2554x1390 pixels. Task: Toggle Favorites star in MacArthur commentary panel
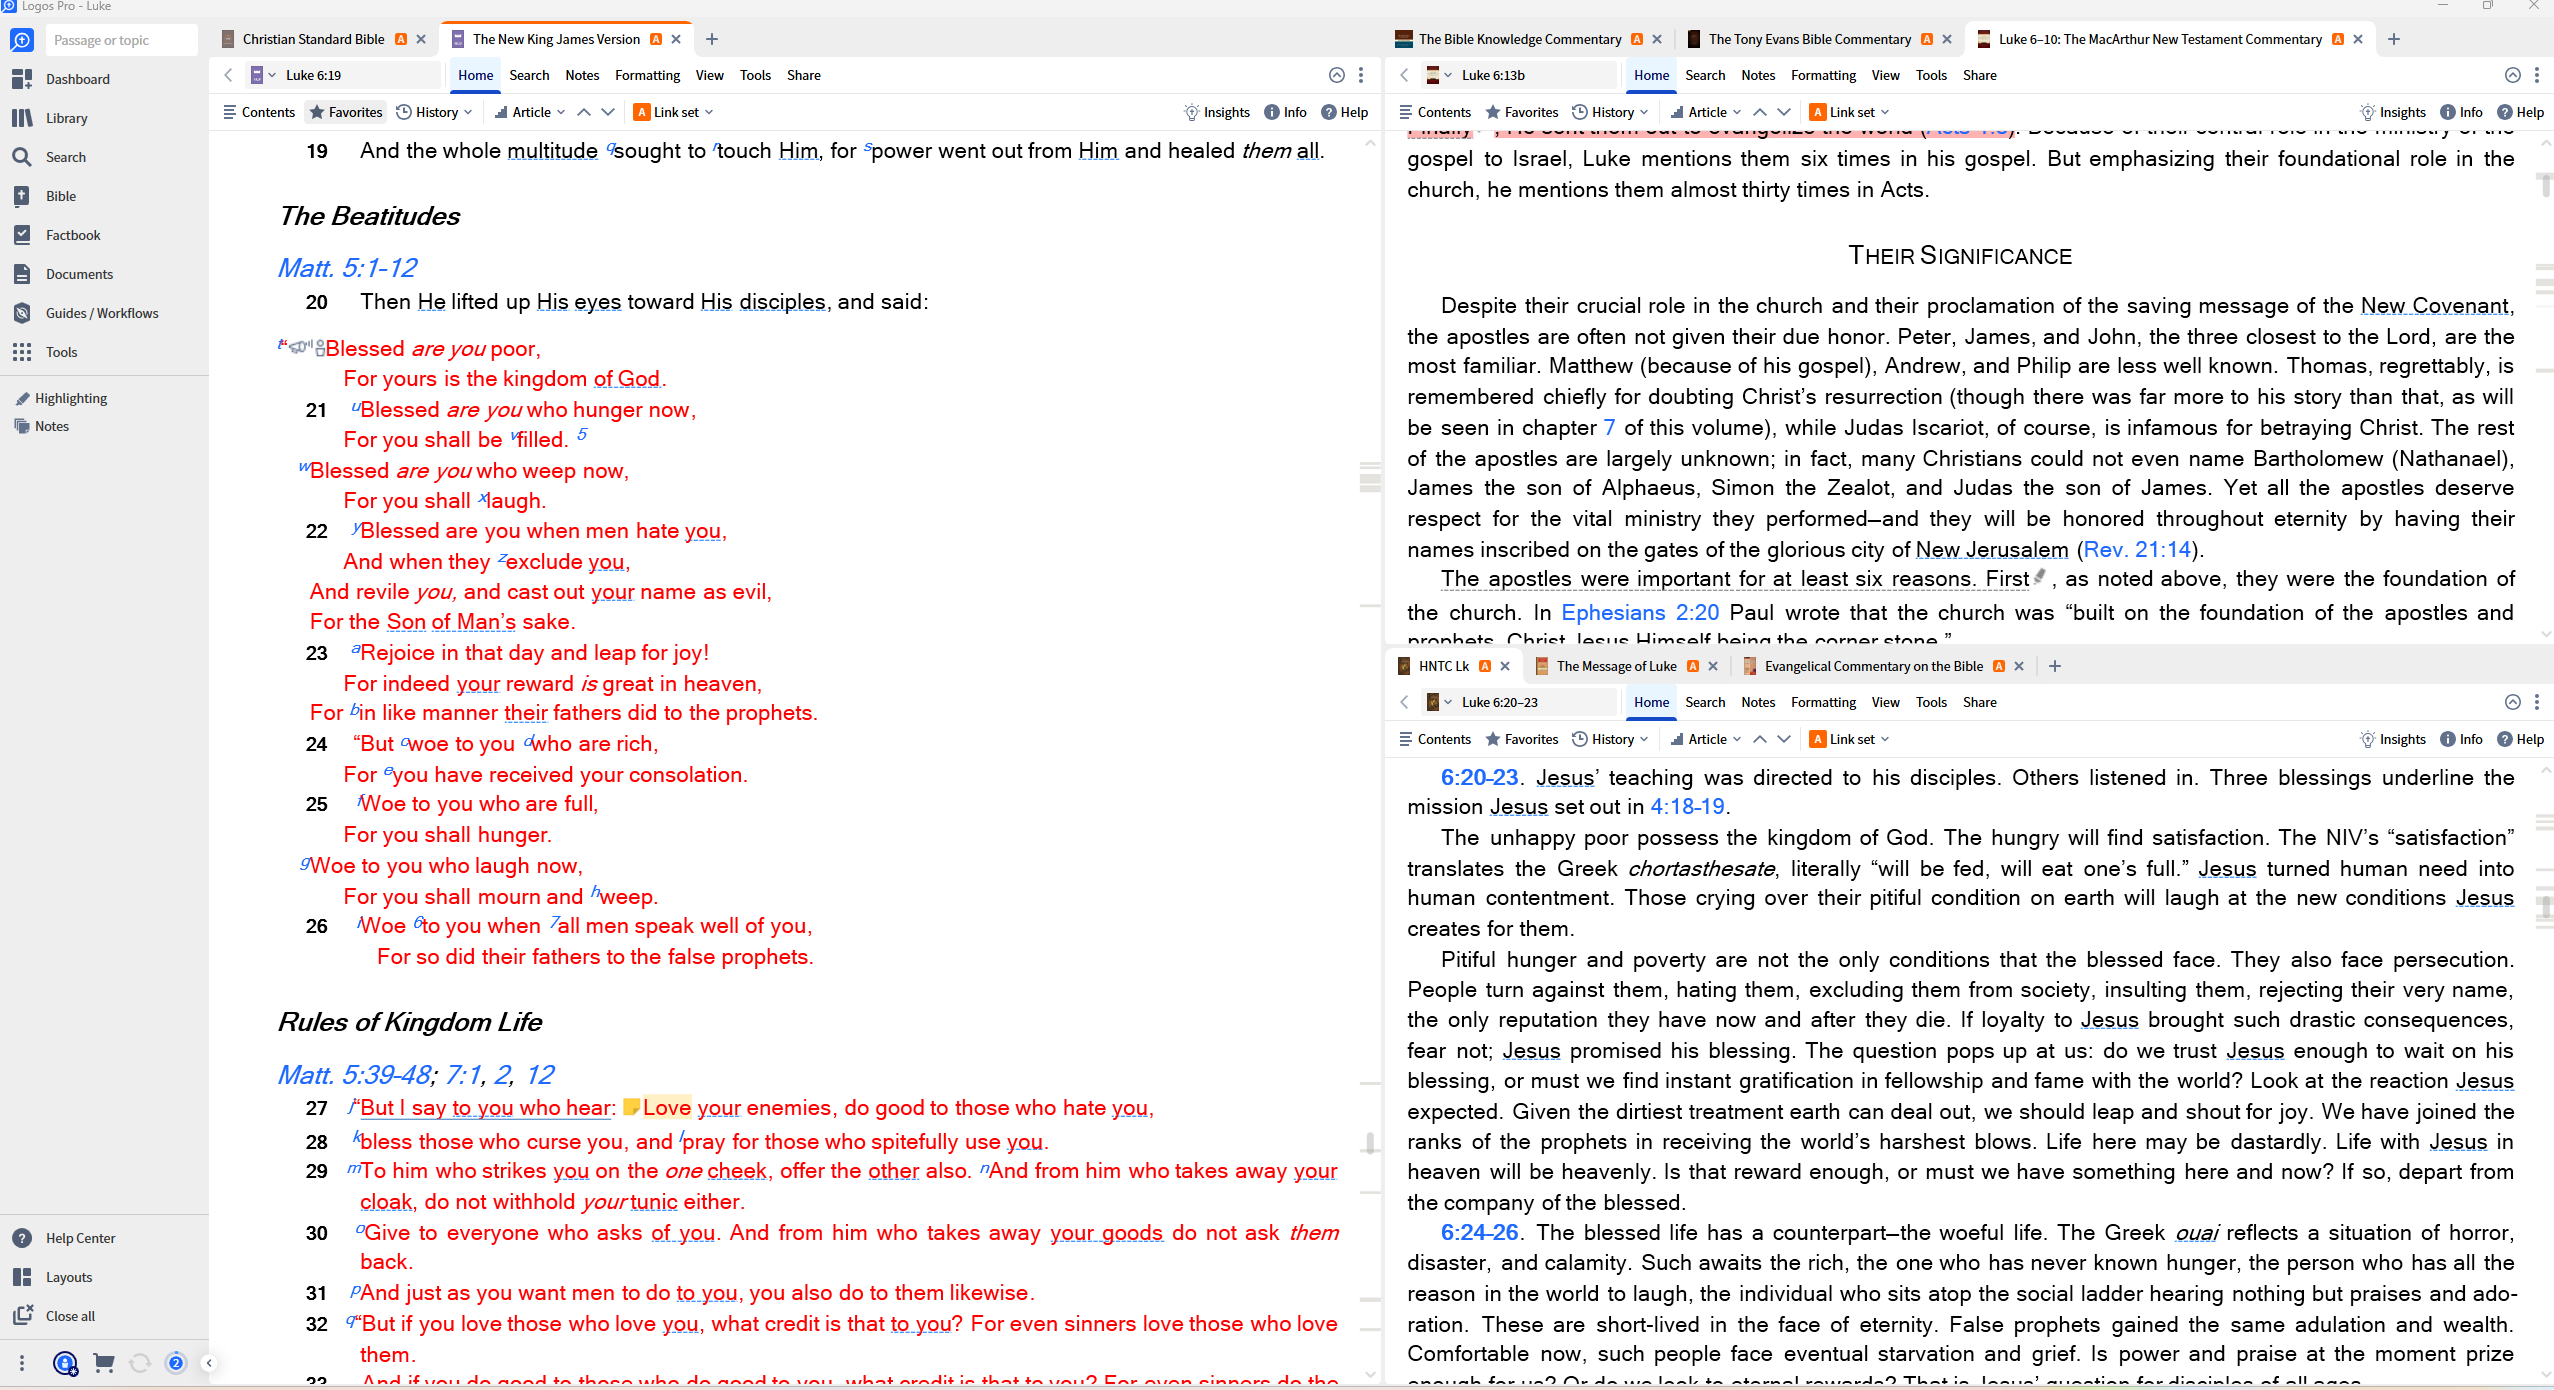click(x=1522, y=112)
